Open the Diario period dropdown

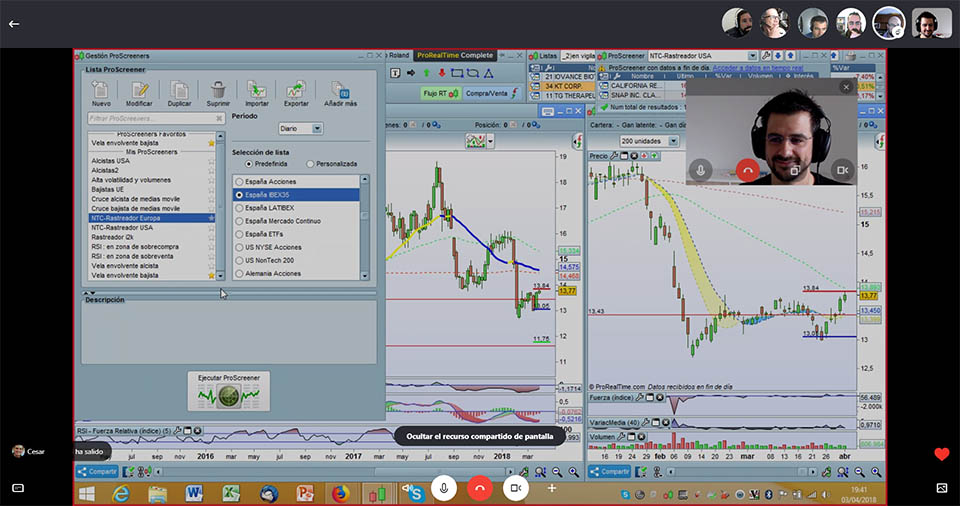[x=317, y=128]
